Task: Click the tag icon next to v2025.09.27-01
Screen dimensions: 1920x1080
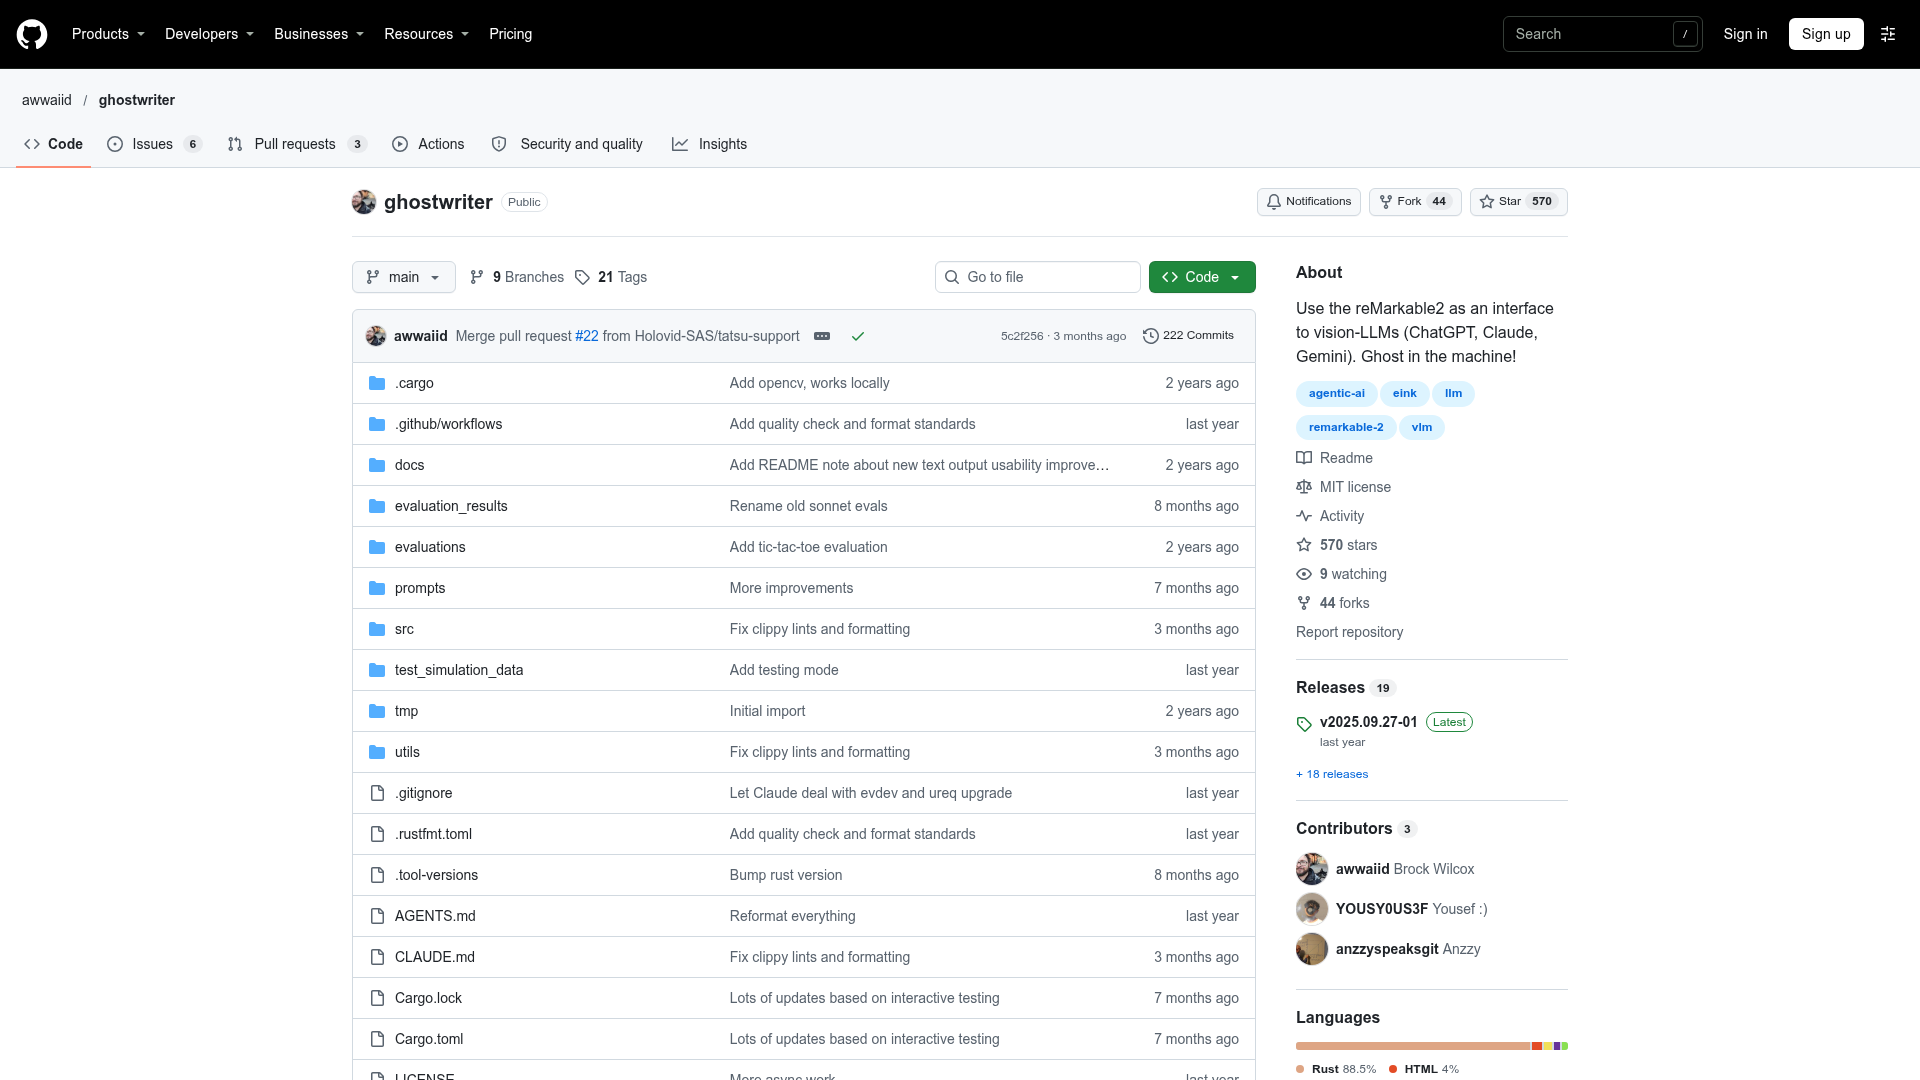Action: (1304, 724)
